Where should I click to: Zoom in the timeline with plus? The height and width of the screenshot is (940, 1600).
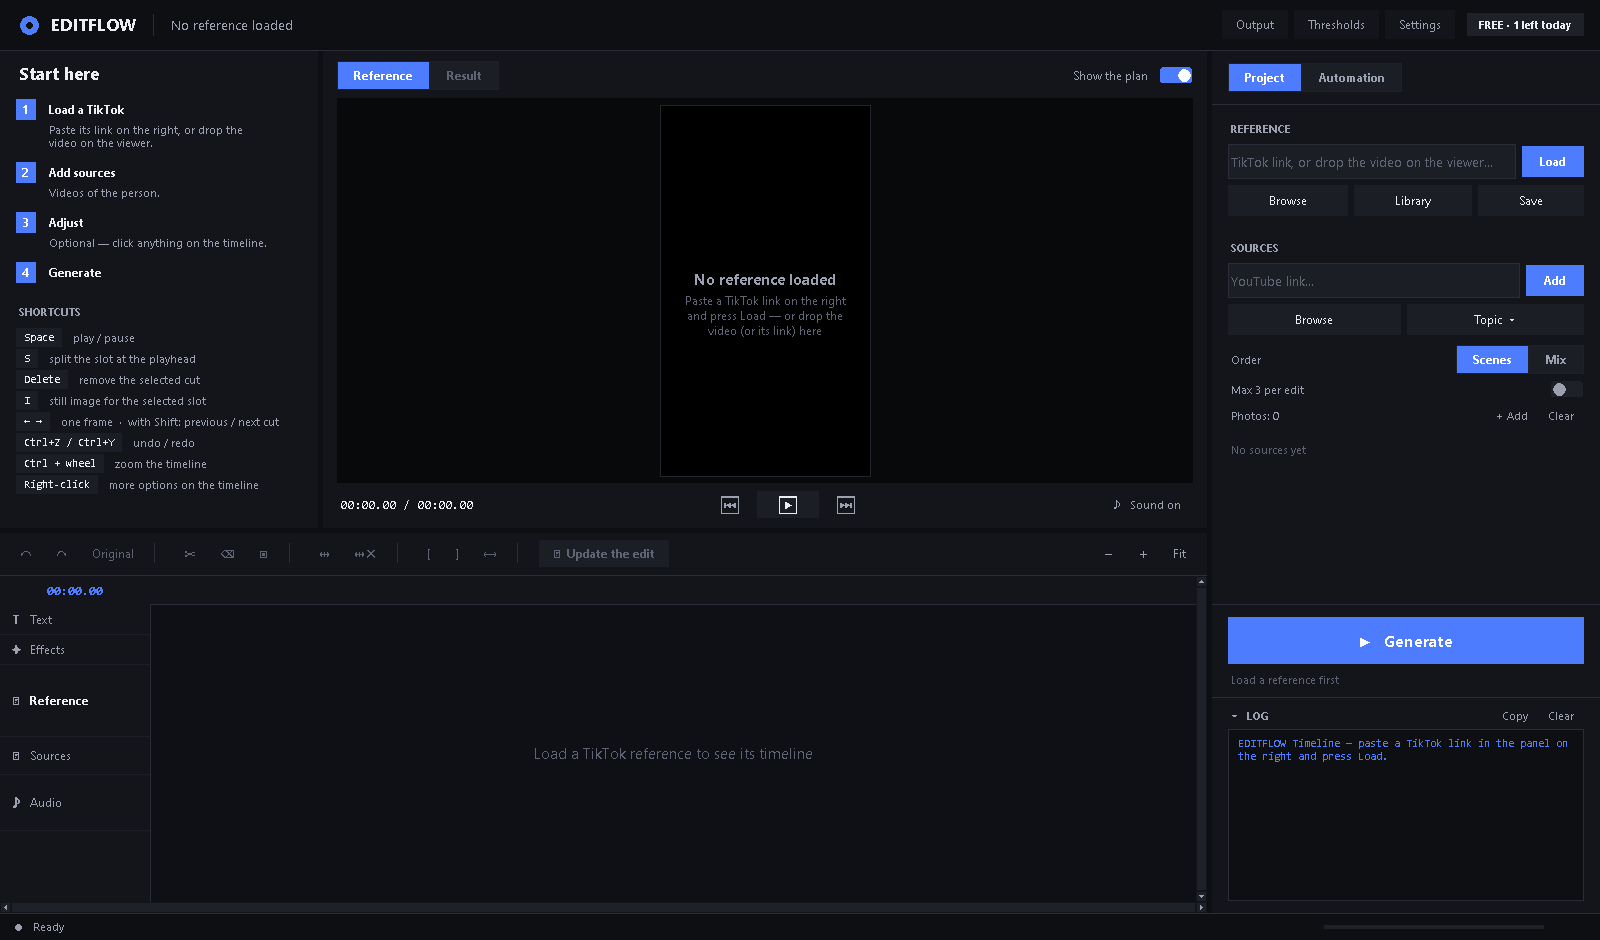[1143, 554]
